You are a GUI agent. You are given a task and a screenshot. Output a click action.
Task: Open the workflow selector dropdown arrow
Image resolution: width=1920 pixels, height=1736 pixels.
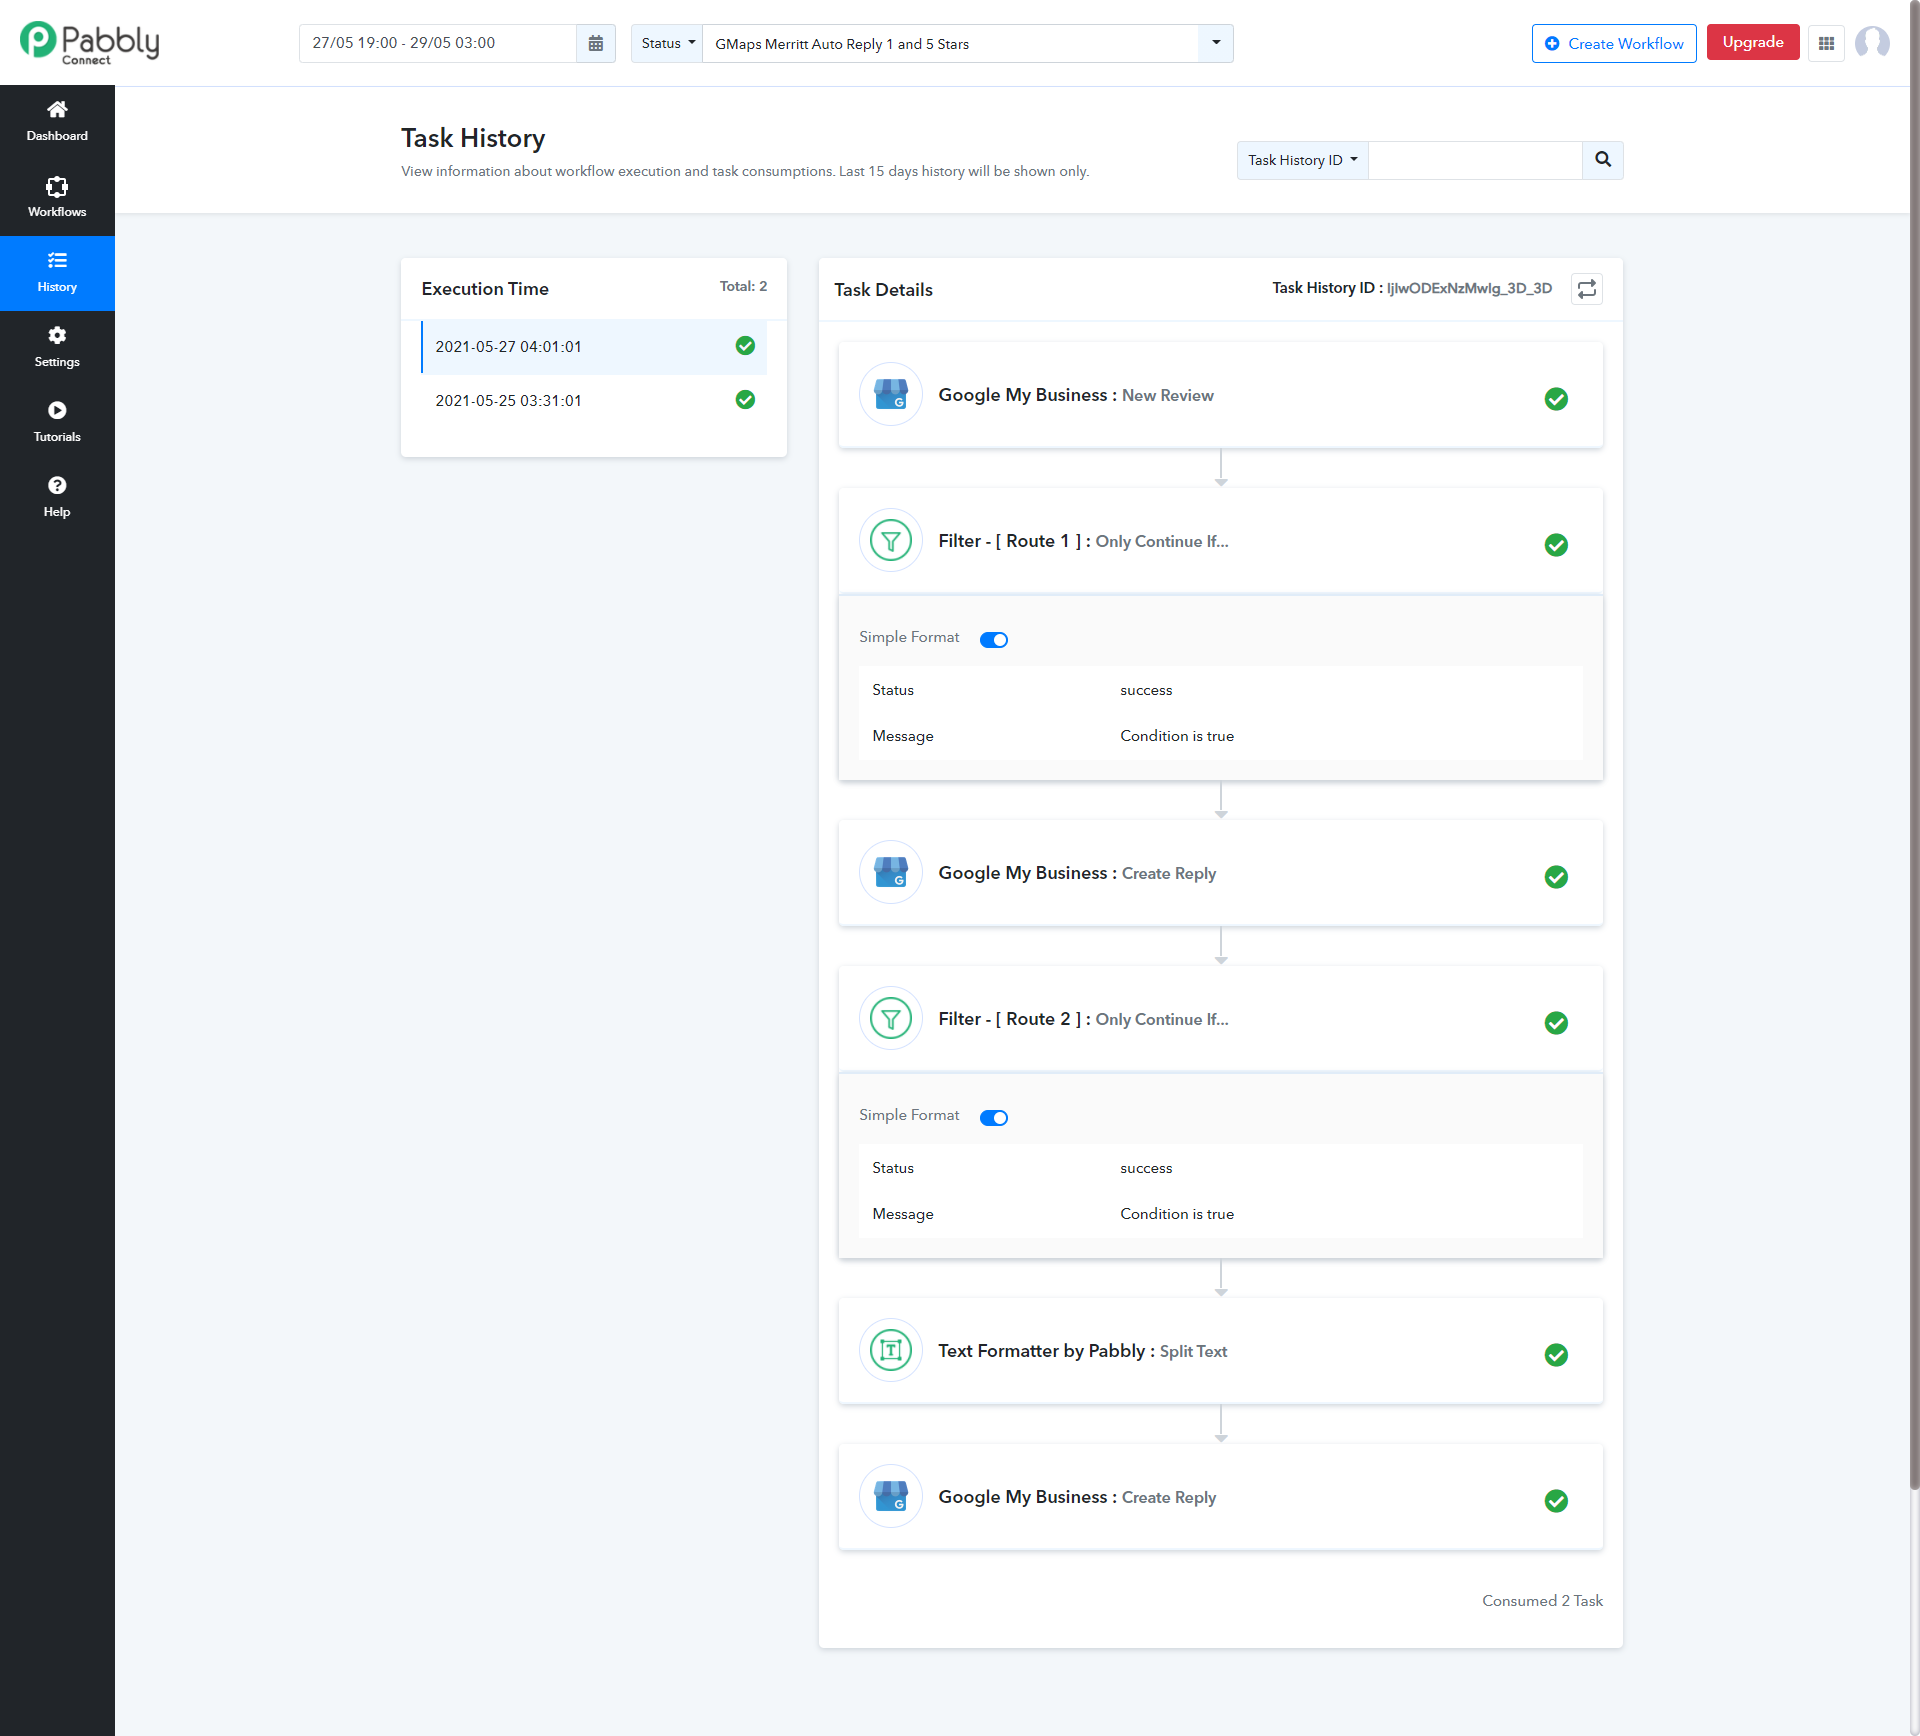pyautogui.click(x=1216, y=44)
